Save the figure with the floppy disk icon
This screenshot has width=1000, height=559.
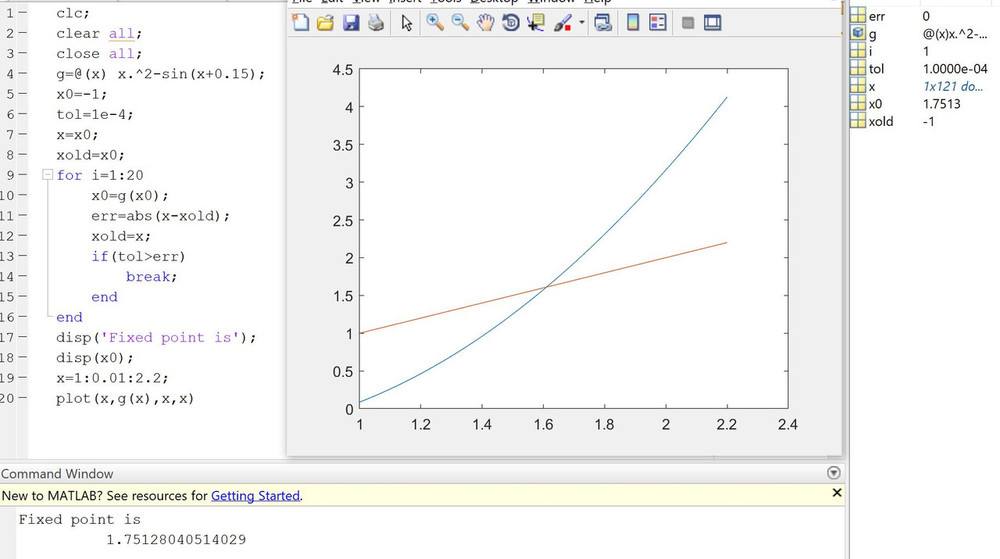coord(350,22)
